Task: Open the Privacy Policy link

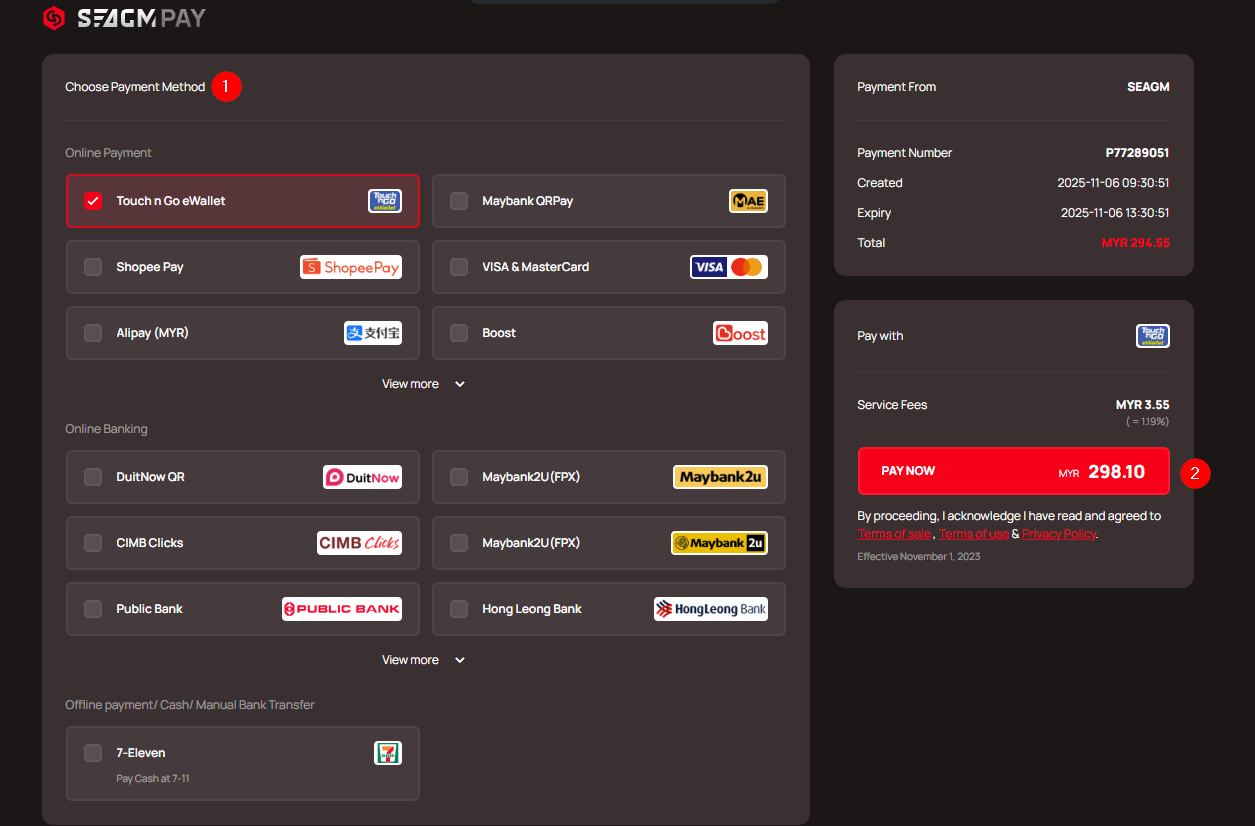Action: pyautogui.click(x=1059, y=534)
